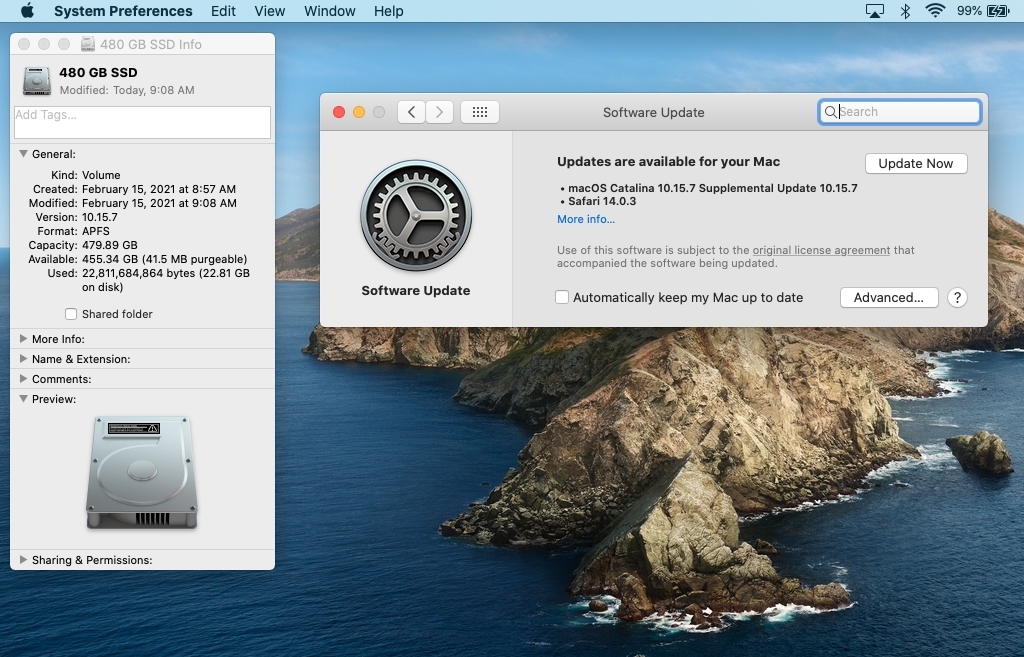Click the AirPlay display icon in menu bar
The image size is (1024, 657).
click(x=874, y=11)
